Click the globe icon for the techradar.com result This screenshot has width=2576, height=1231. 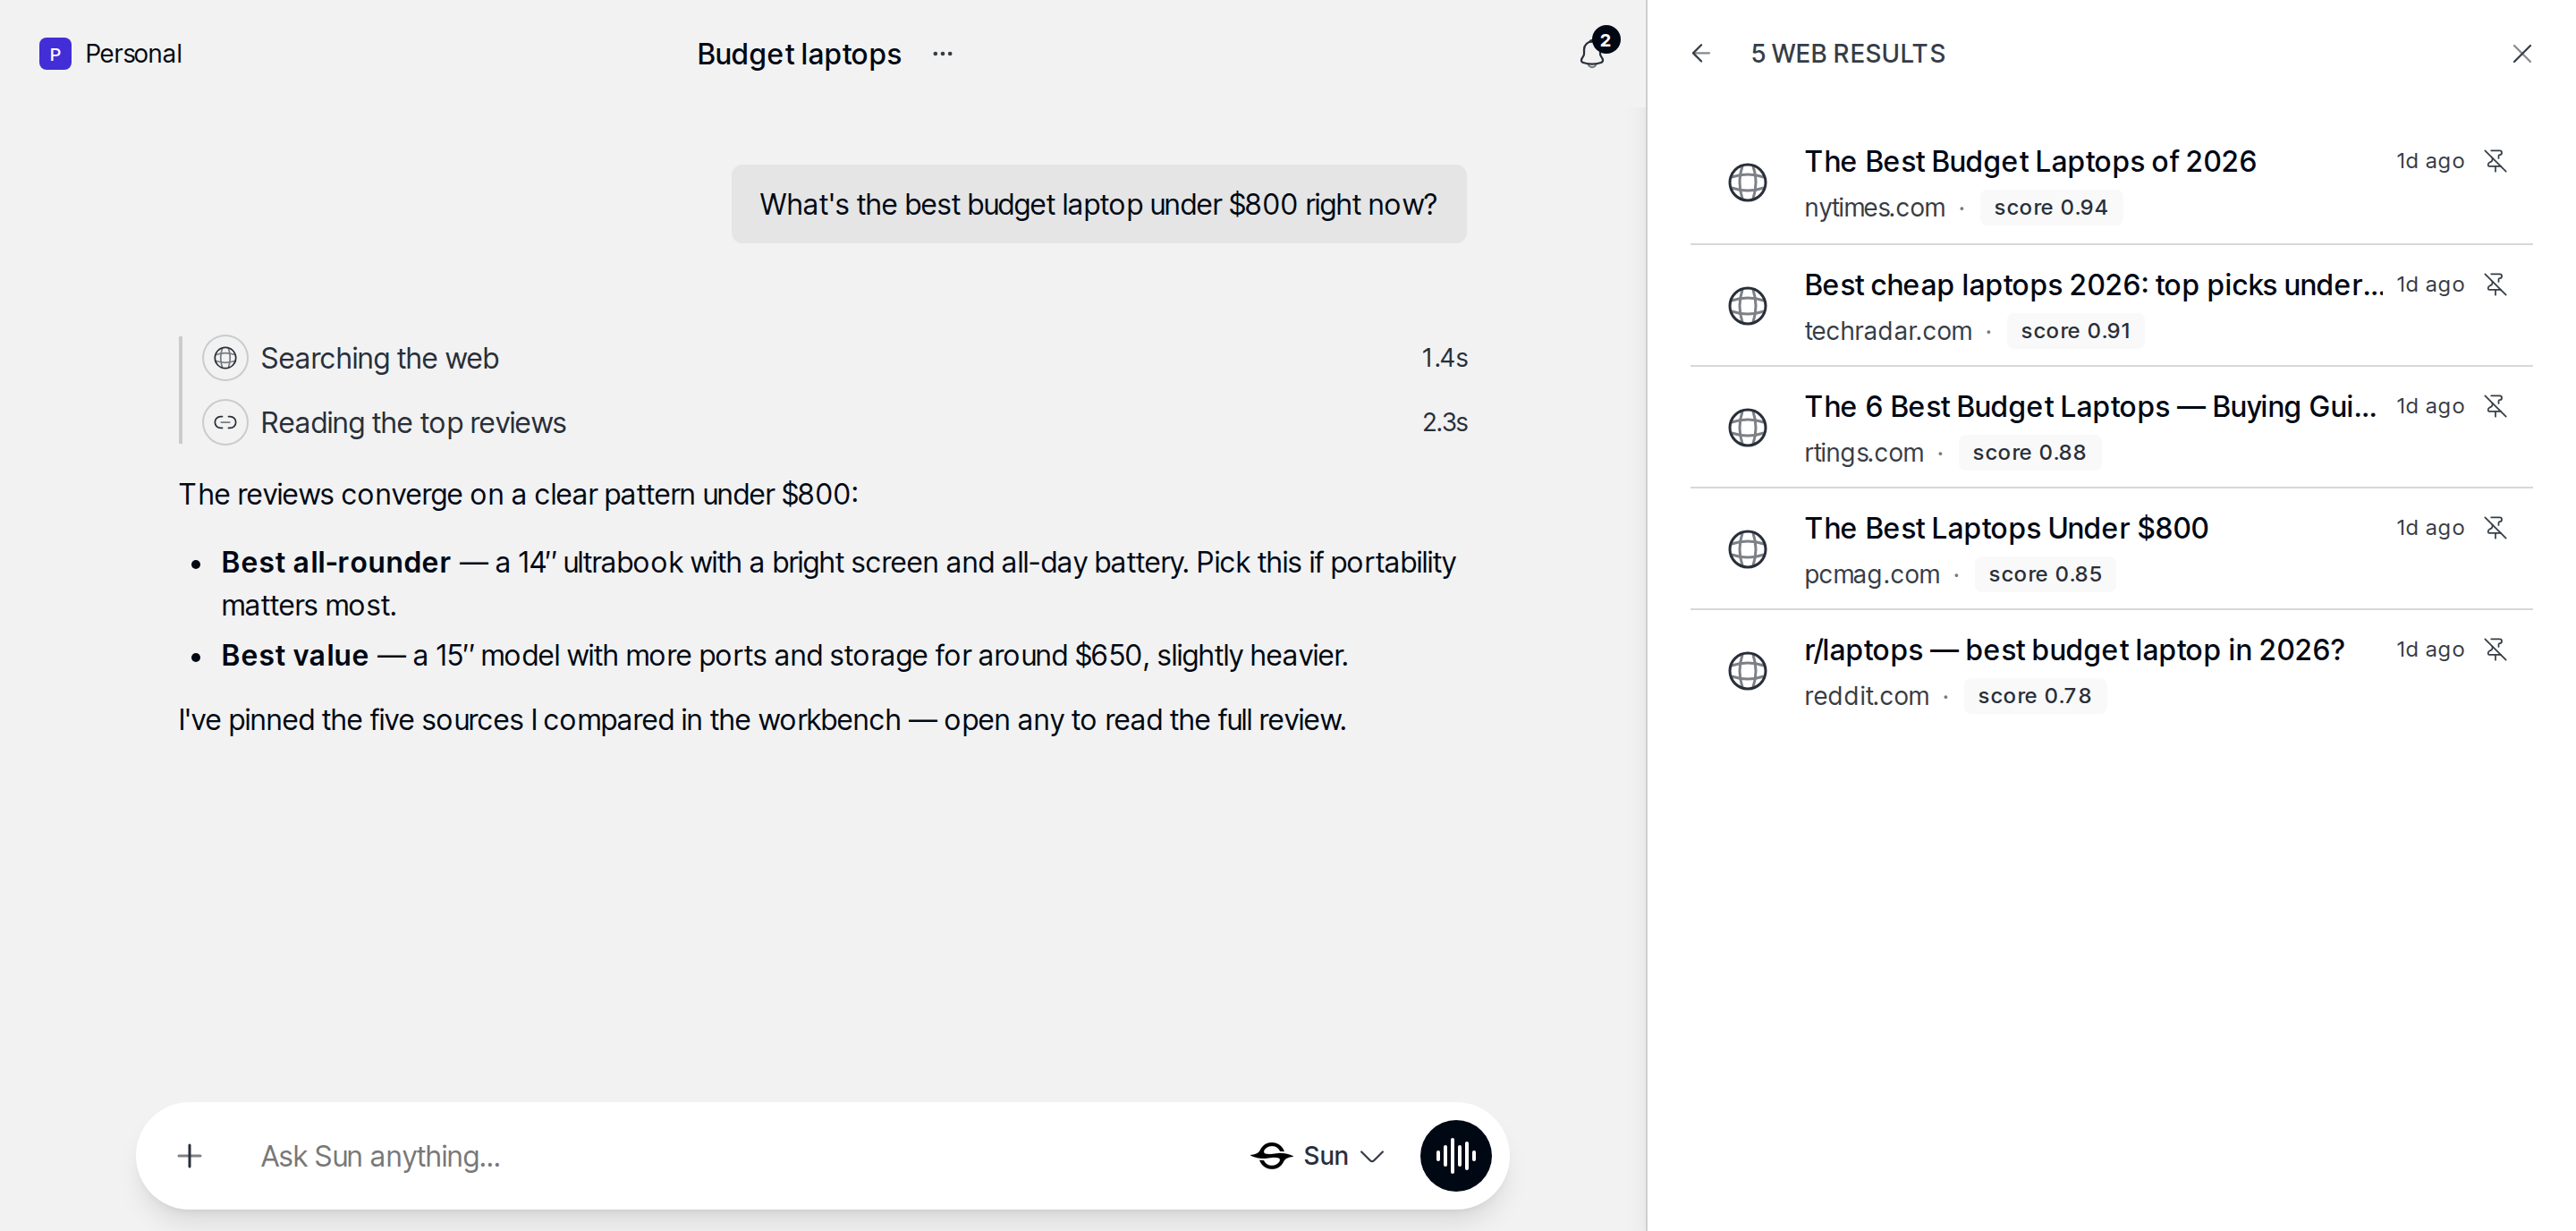point(1747,305)
